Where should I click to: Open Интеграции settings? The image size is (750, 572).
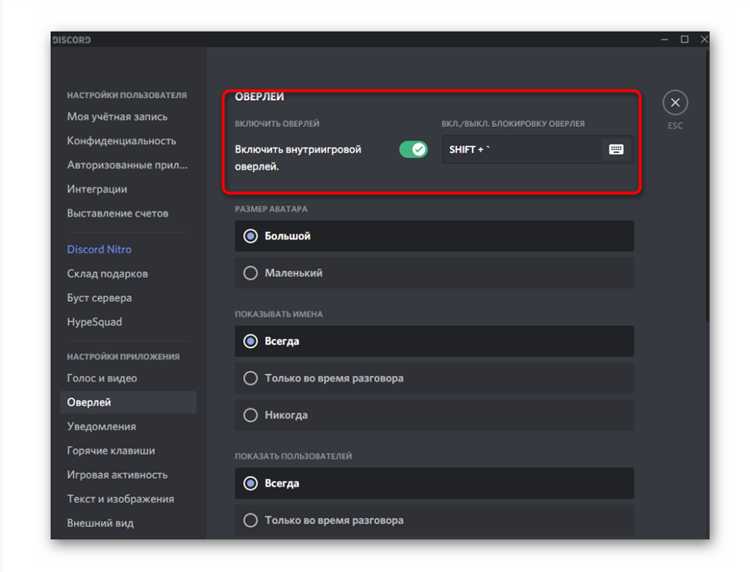(97, 189)
